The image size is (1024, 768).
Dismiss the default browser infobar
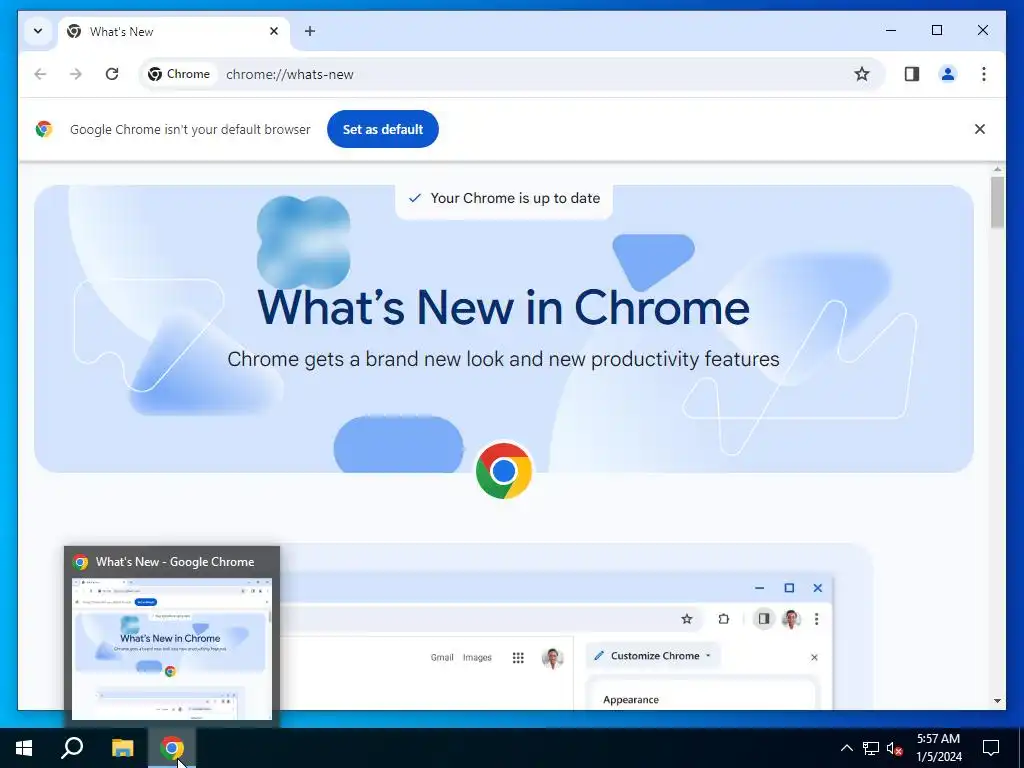coord(980,129)
